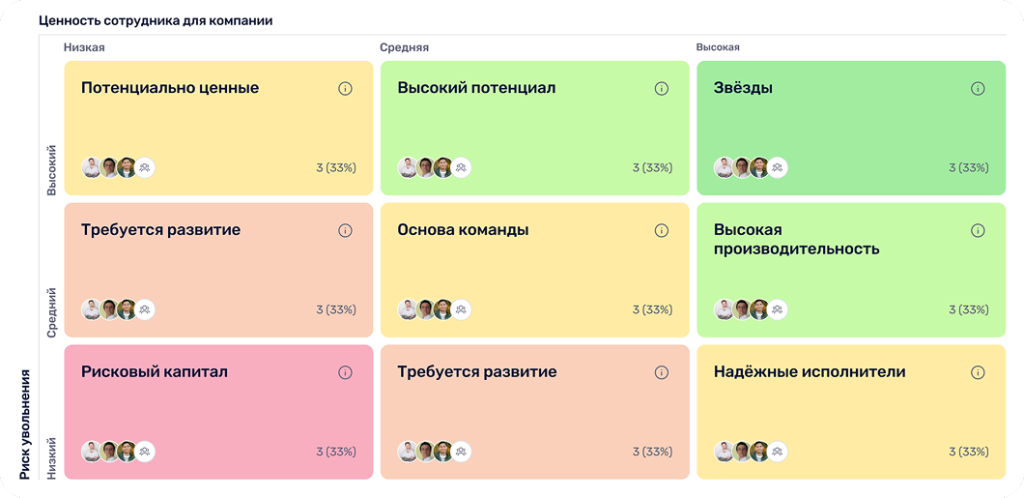Click the group icon in Звёзды card

click(x=777, y=168)
